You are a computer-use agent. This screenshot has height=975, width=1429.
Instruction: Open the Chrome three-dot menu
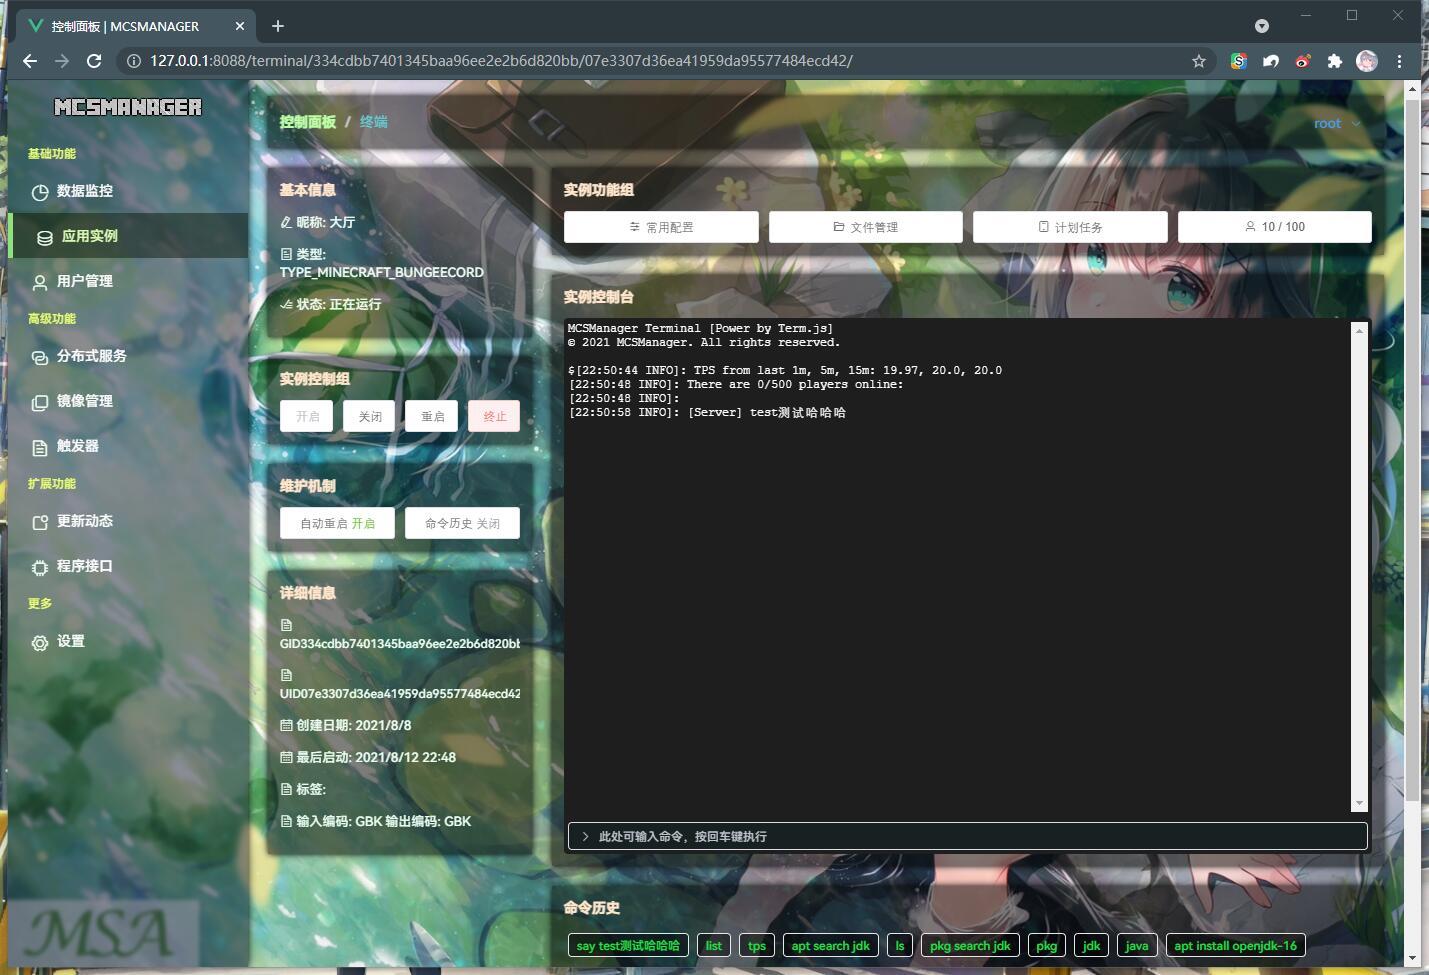[x=1399, y=61]
